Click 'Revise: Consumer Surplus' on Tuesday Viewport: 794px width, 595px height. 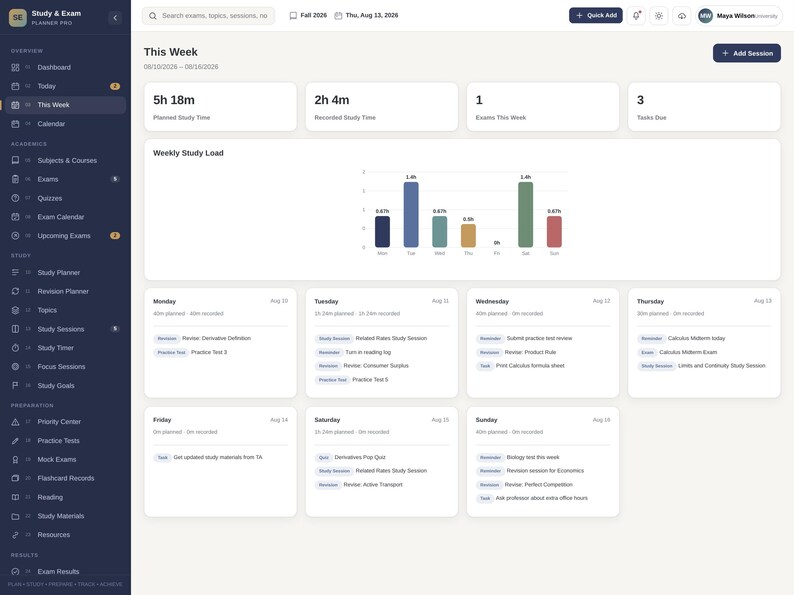376,366
